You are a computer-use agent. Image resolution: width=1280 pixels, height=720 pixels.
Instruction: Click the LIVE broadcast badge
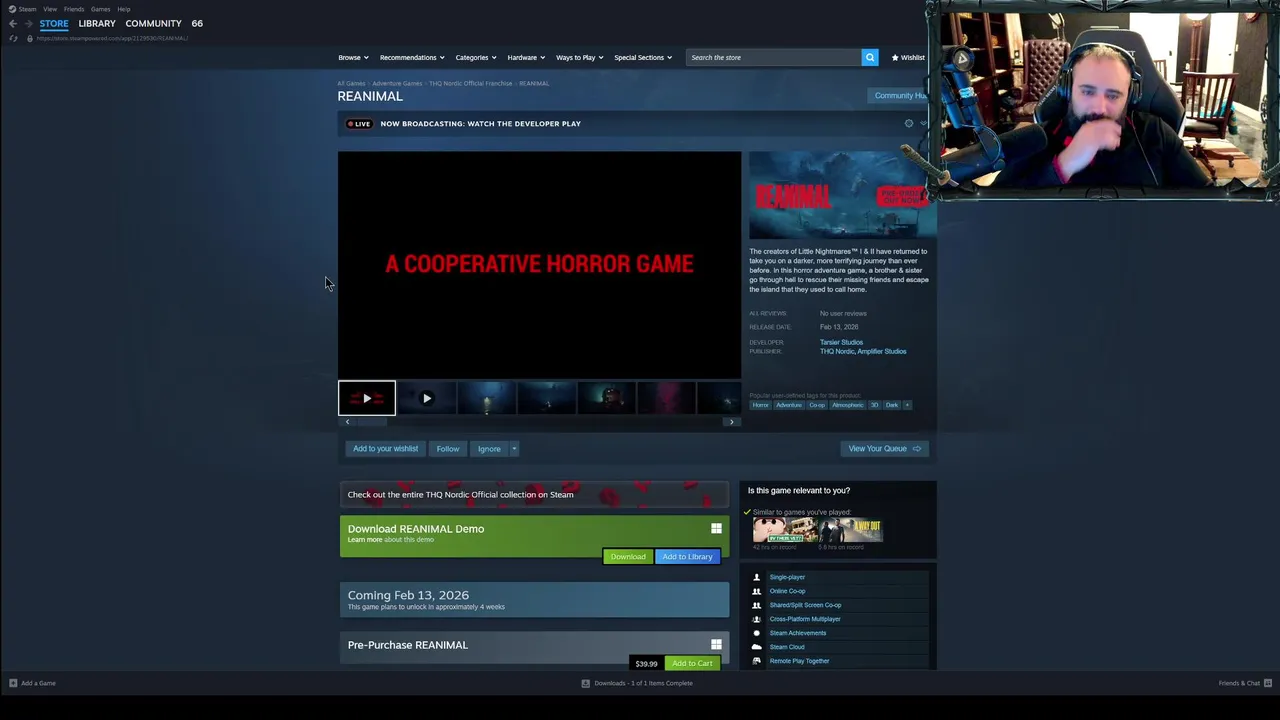click(359, 124)
